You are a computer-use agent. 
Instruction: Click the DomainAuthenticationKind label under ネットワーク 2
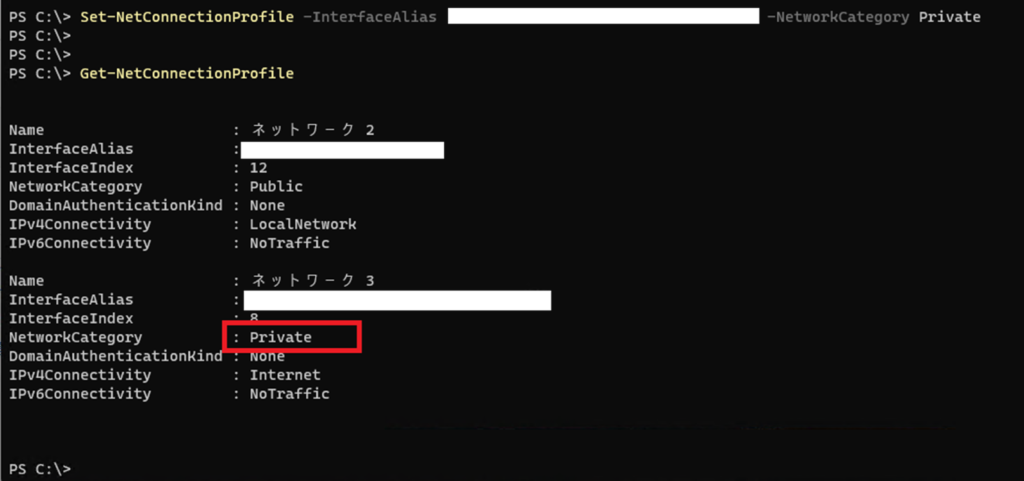click(x=115, y=206)
